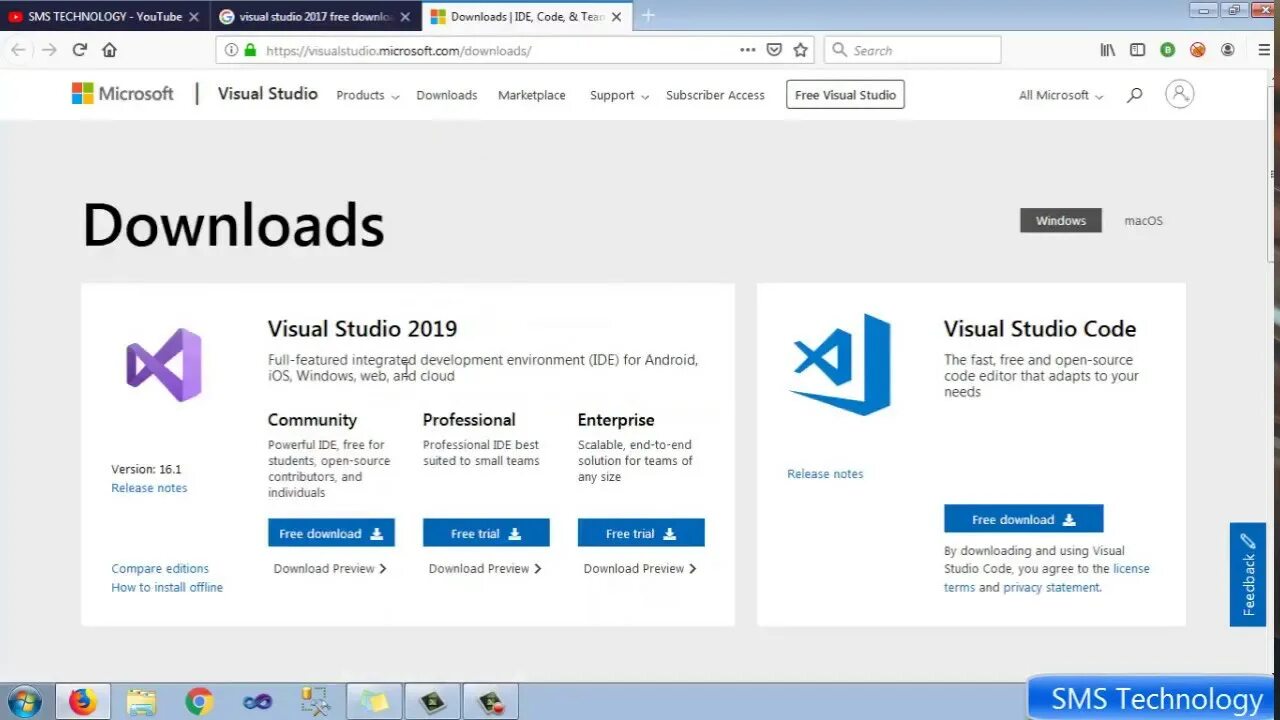Viewport: 1280px width, 720px height.
Task: Open the Compare editions link
Action: tap(160, 568)
